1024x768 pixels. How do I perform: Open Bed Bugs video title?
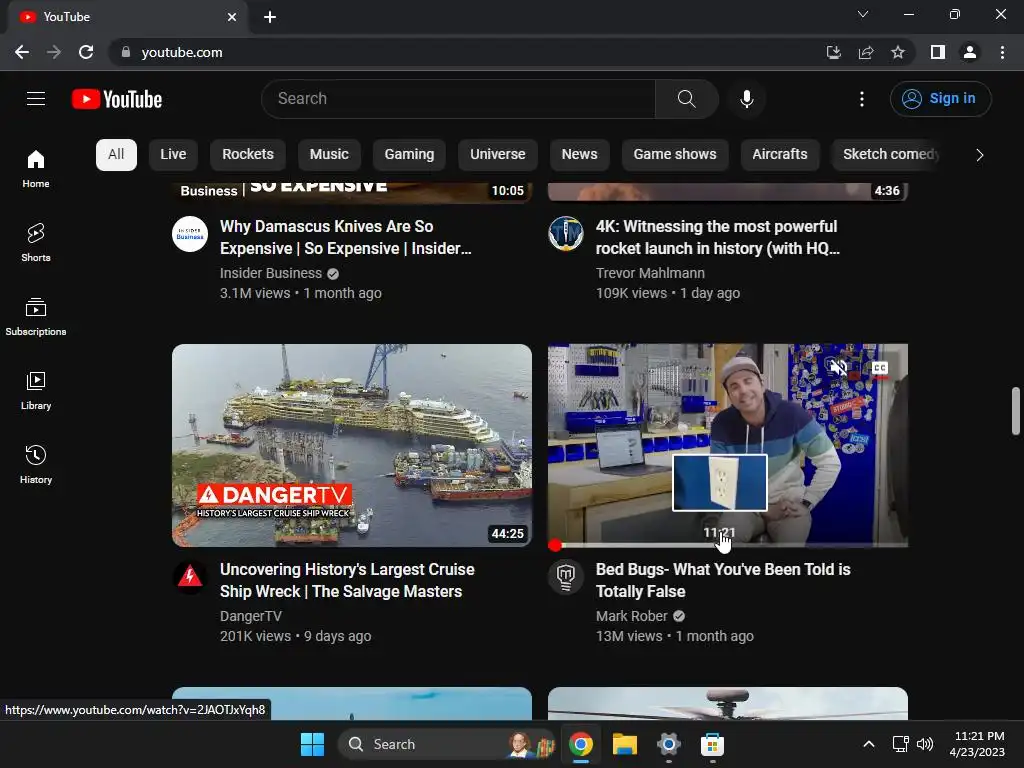[x=723, y=581]
